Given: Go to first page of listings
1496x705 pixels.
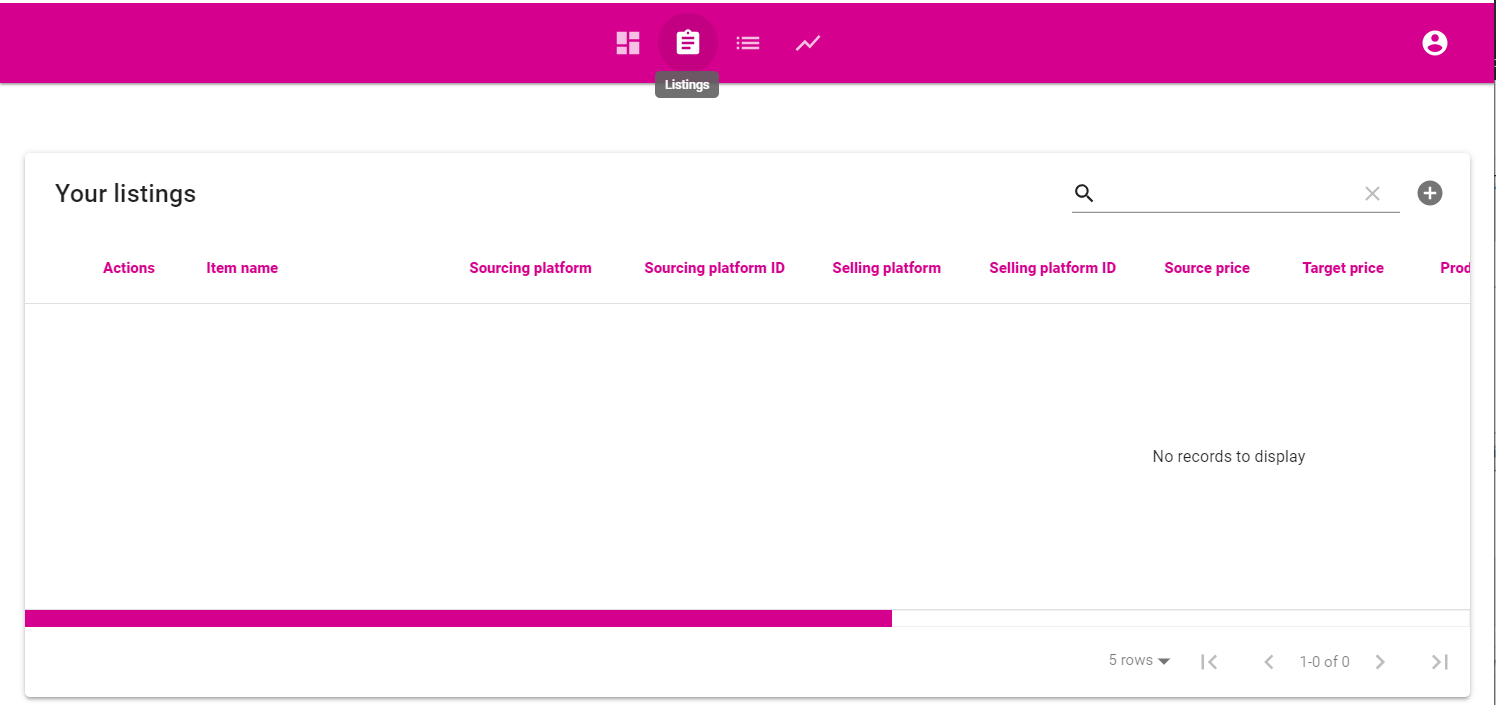Looking at the screenshot, I should tap(1209, 662).
